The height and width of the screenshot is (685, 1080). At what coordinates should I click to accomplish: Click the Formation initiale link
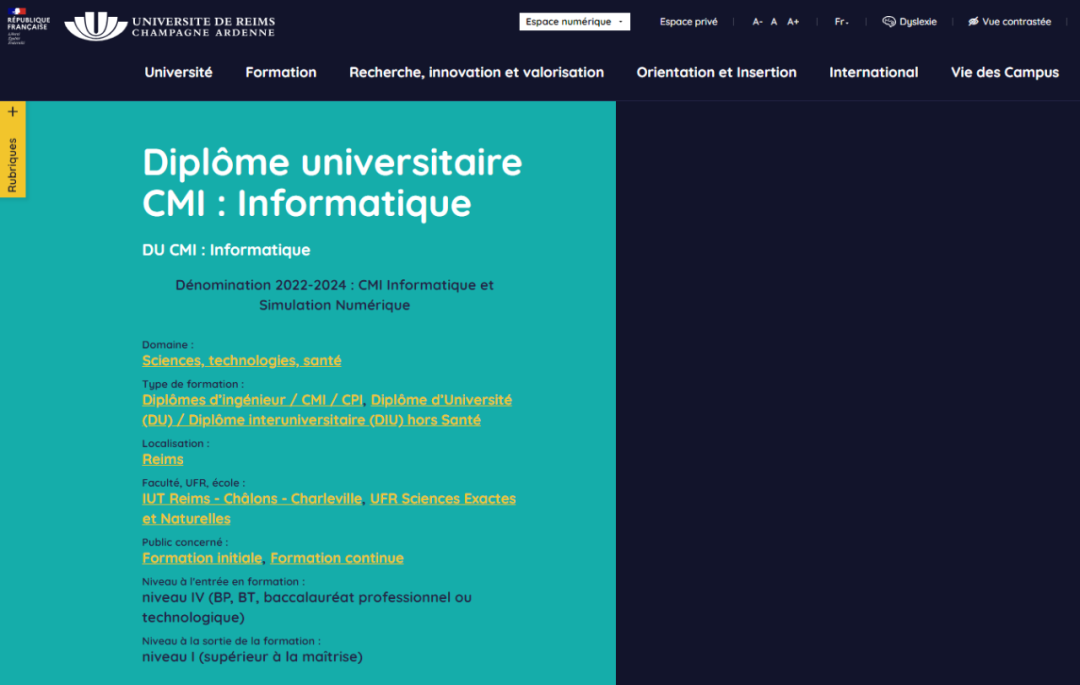pos(202,558)
